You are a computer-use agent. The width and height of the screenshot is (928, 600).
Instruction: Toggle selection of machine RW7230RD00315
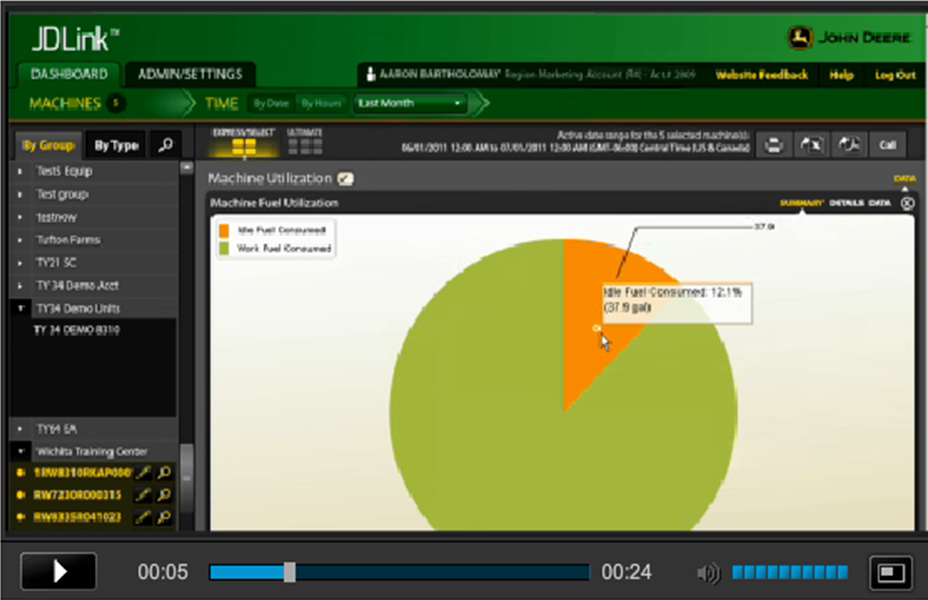(21, 495)
